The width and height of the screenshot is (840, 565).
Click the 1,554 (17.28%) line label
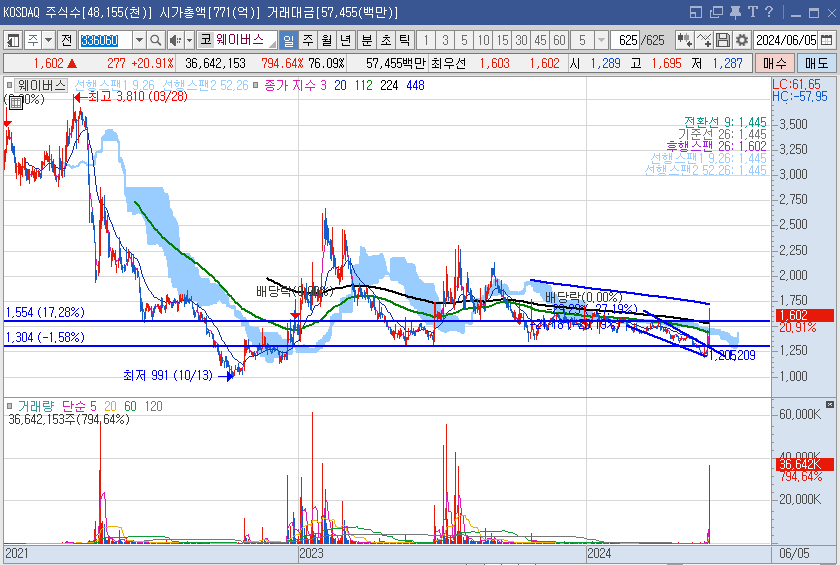(45, 312)
